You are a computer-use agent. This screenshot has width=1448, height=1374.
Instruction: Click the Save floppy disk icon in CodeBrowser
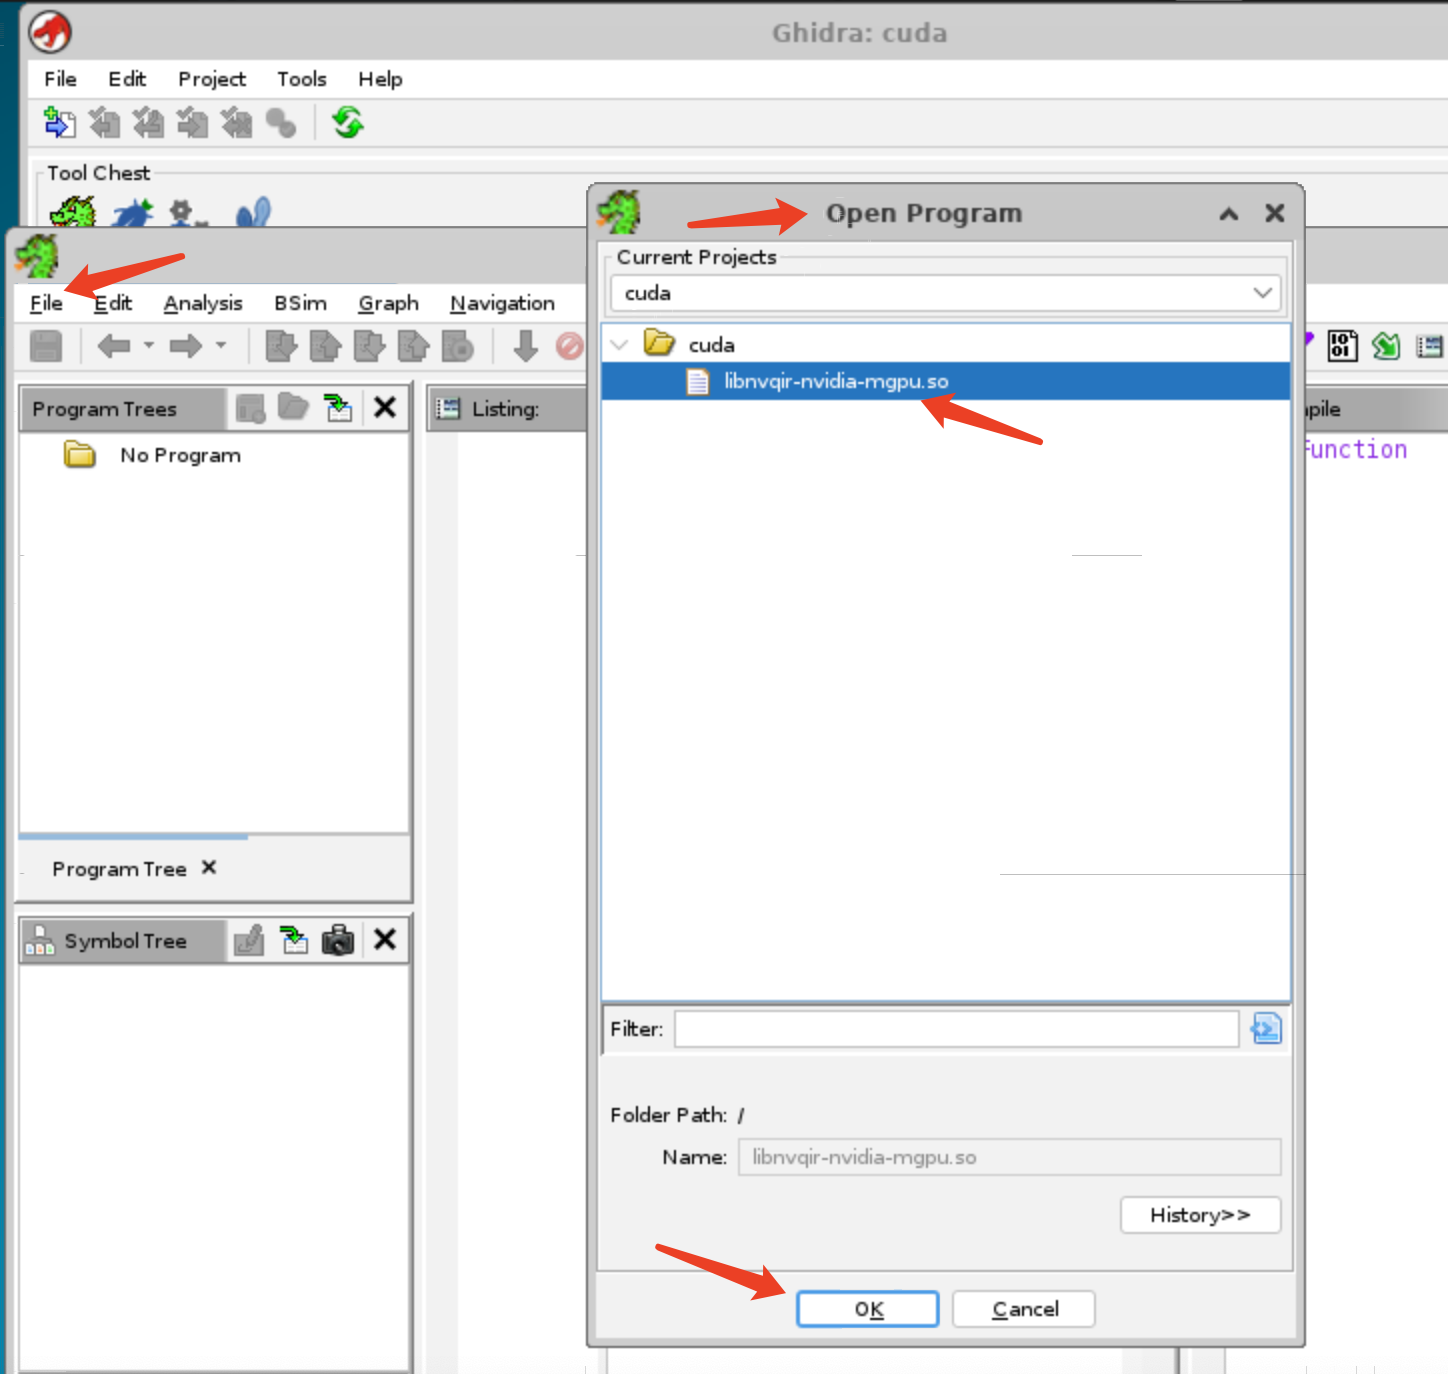tap(46, 346)
